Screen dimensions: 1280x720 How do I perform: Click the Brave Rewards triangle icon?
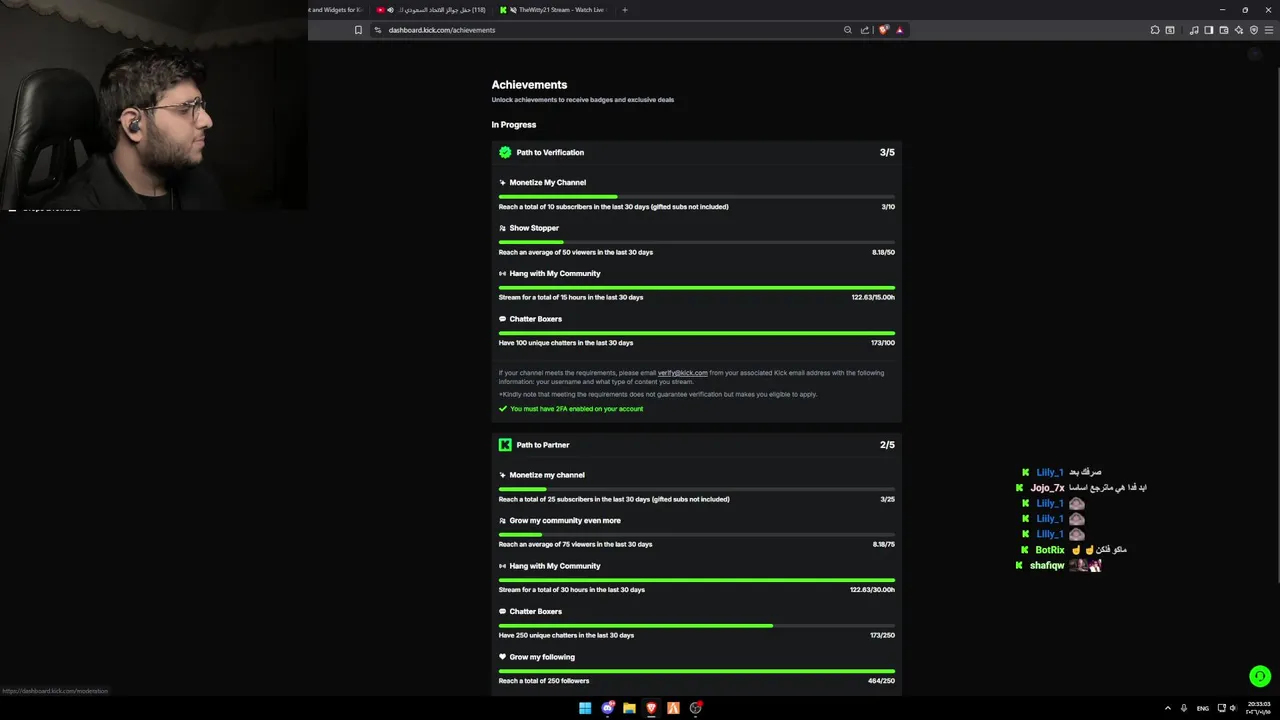click(x=899, y=30)
